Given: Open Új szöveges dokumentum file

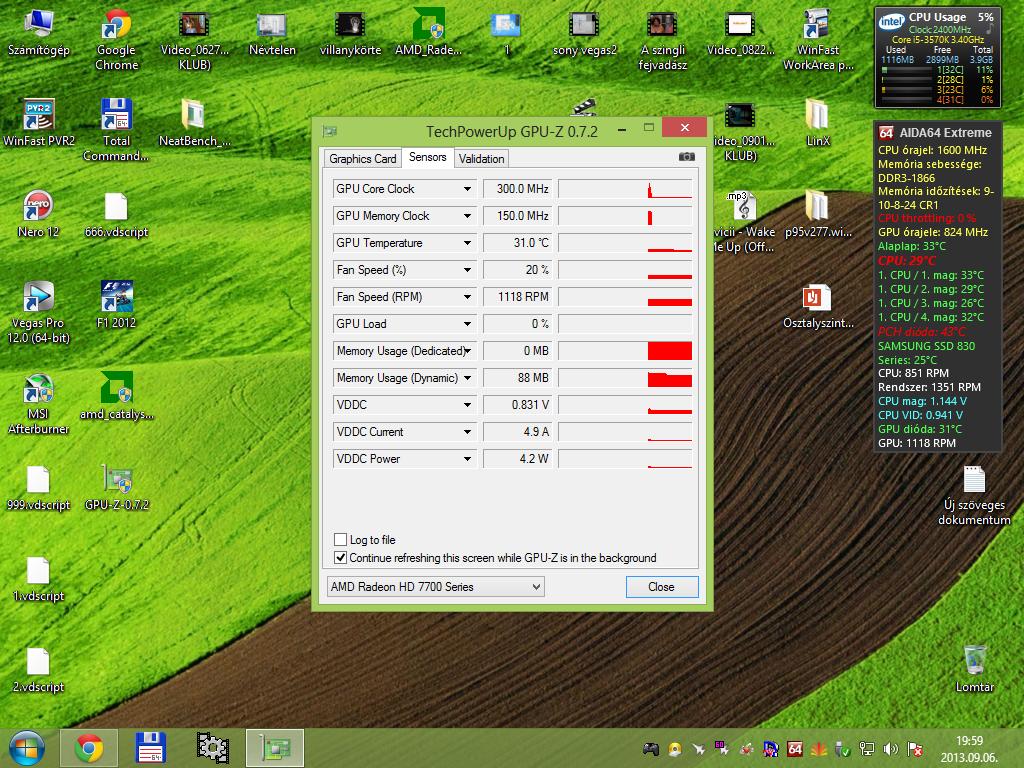Looking at the screenshot, I should (x=974, y=495).
